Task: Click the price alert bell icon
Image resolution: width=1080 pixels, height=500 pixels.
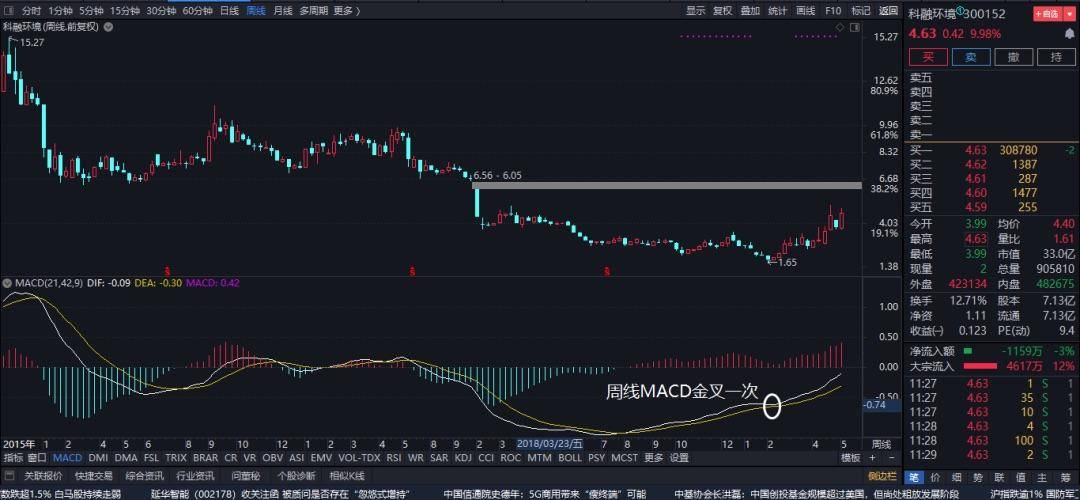Action: [1069, 33]
